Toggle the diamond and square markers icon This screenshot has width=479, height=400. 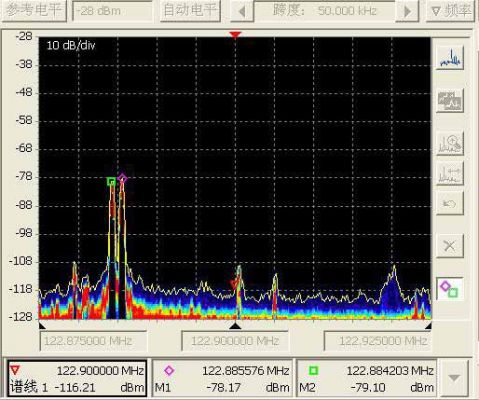coord(450,289)
